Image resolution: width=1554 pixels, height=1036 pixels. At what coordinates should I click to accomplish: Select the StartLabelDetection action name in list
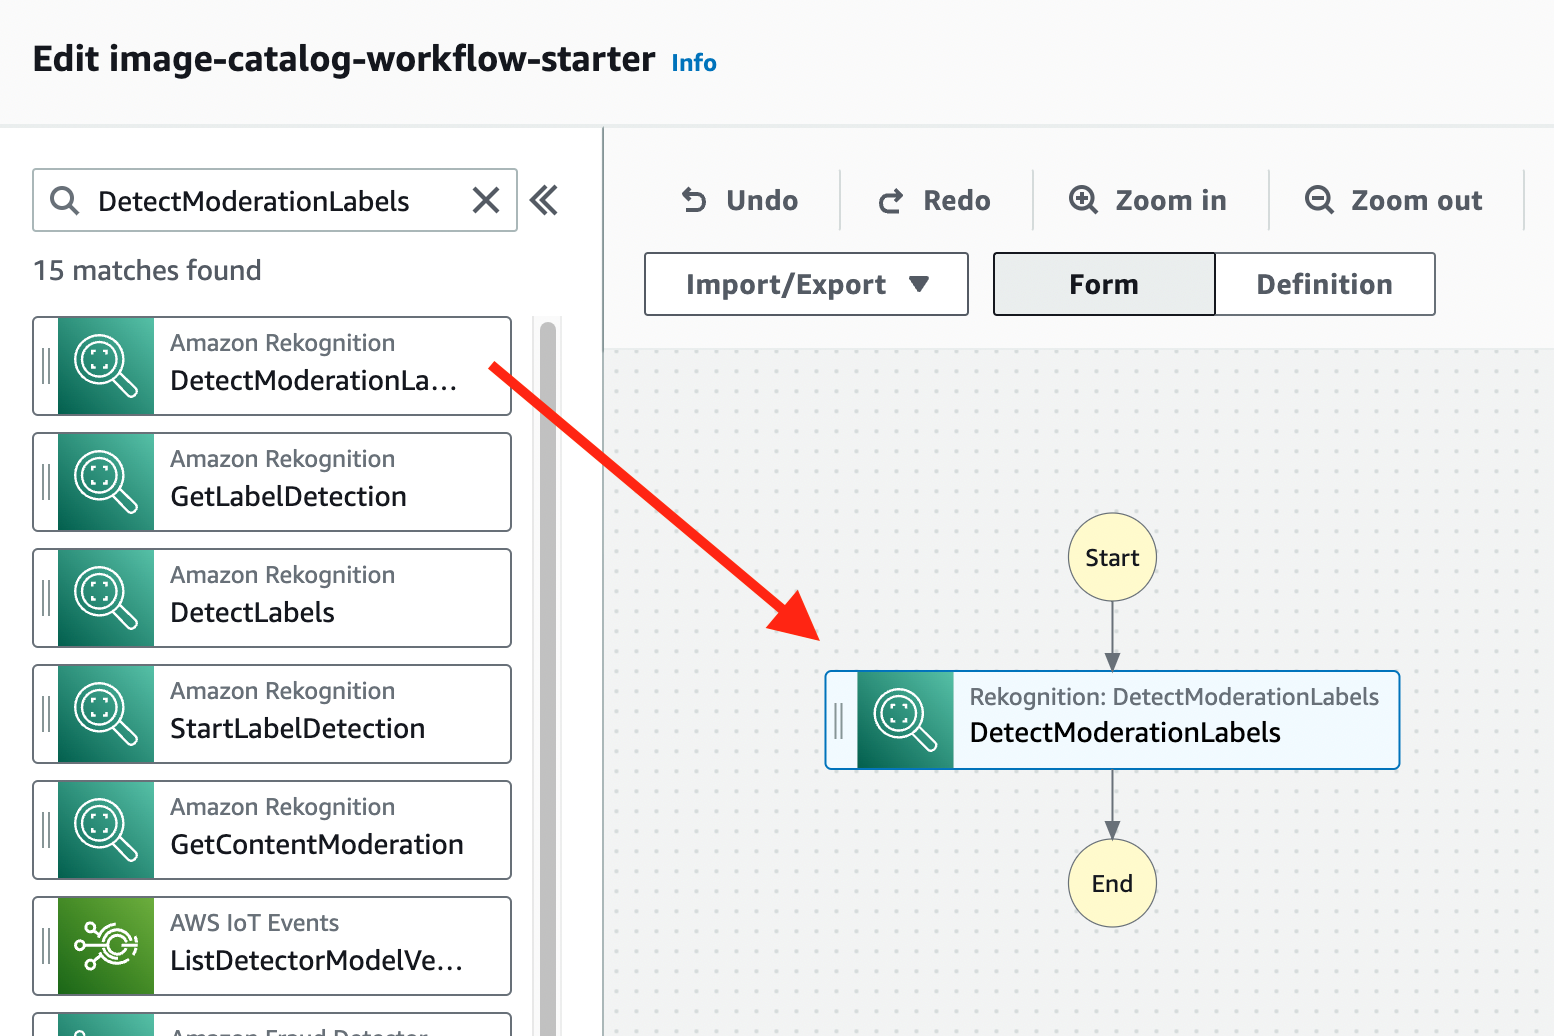point(298,729)
